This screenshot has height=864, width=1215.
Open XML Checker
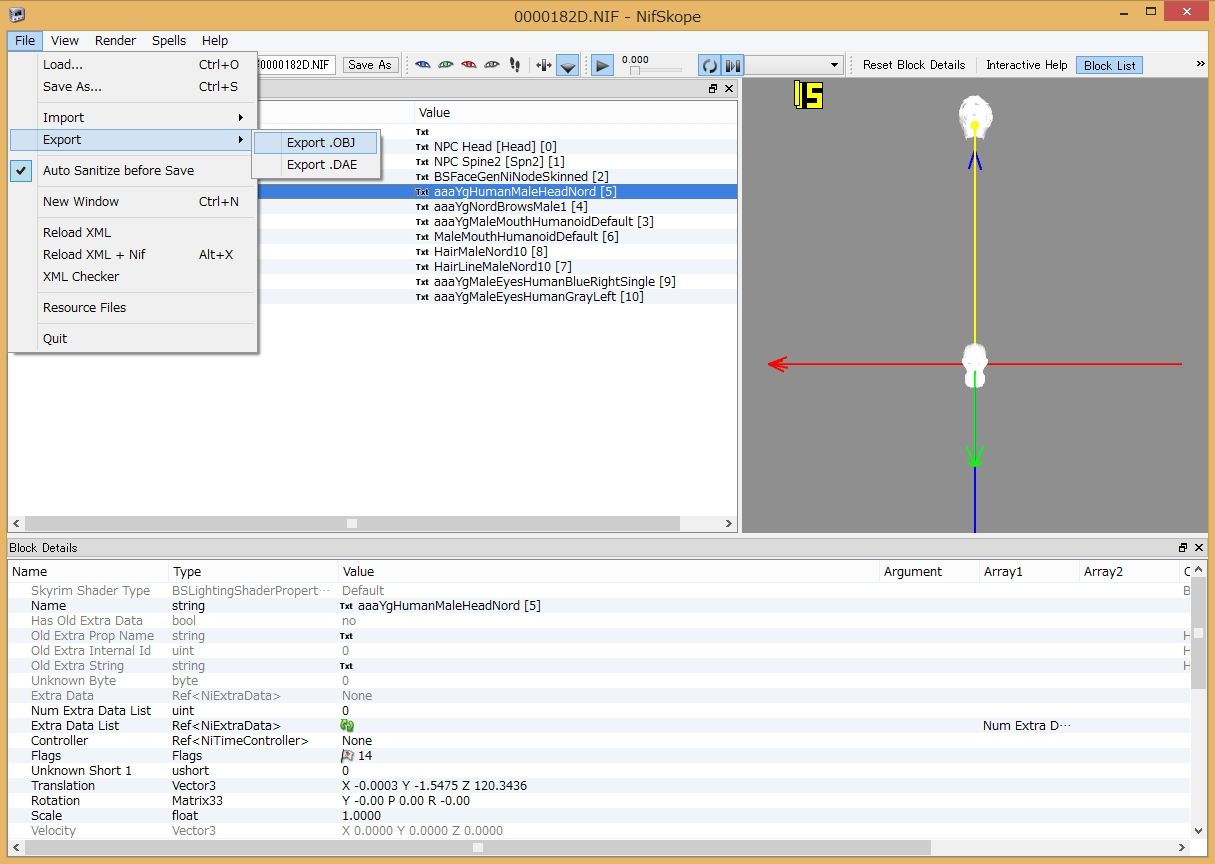133,276
